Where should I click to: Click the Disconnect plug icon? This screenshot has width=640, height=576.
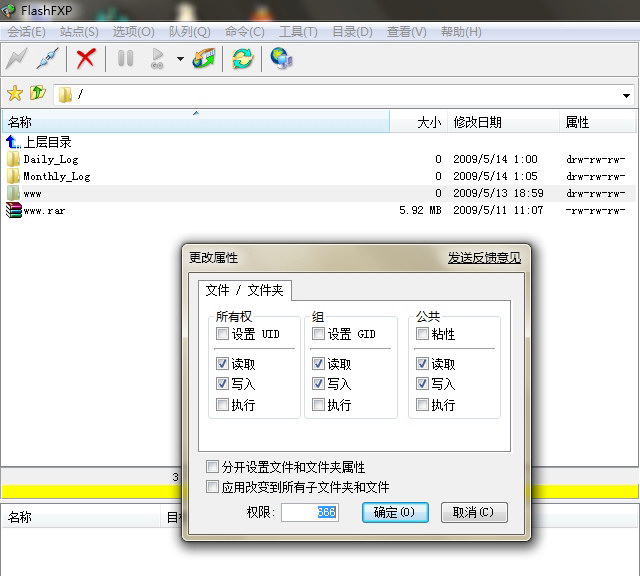pos(48,58)
